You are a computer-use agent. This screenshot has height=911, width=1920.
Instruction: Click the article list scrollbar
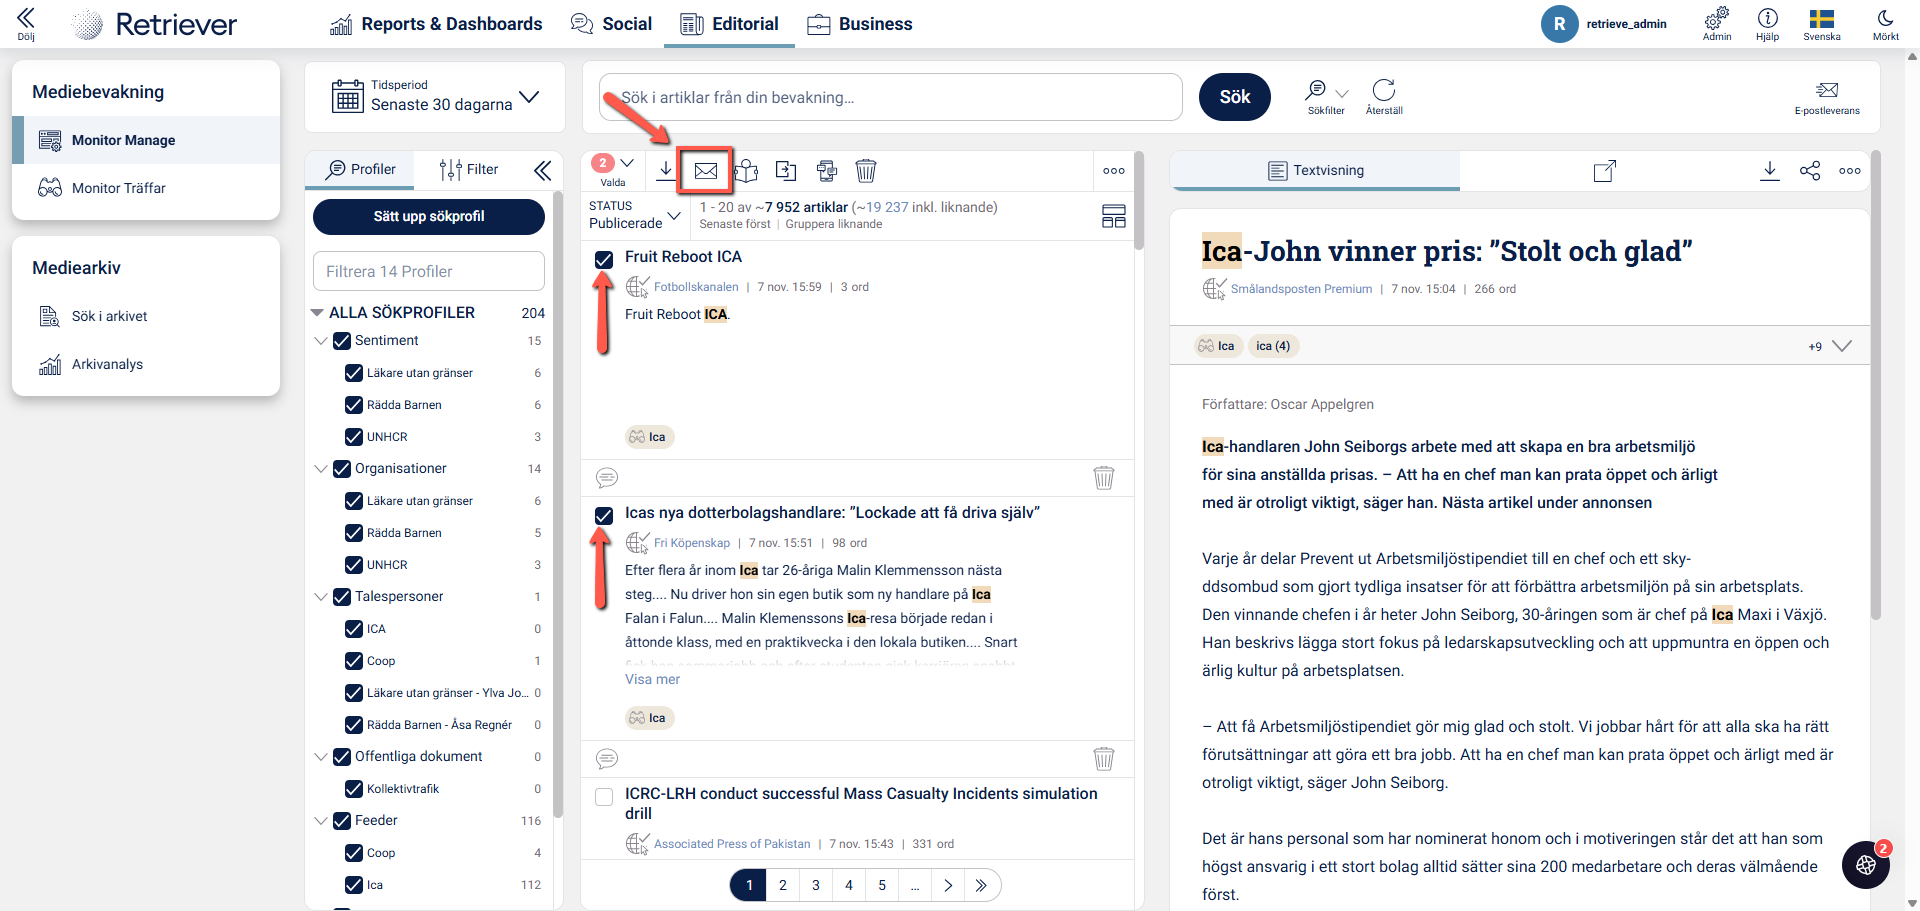(x=1139, y=200)
